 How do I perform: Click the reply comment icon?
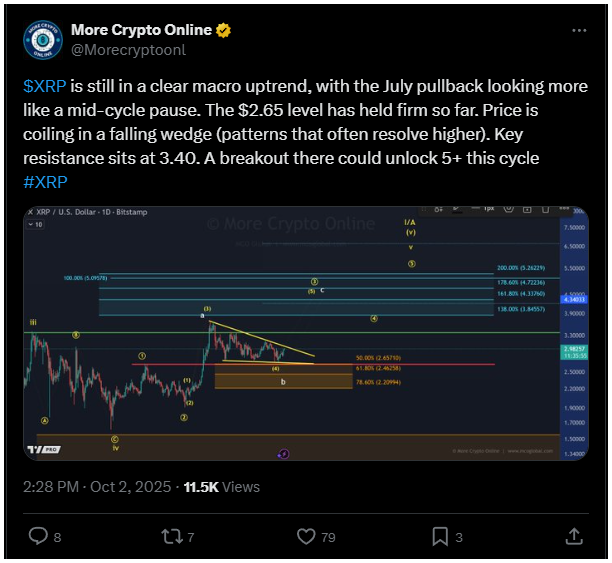coord(39,537)
